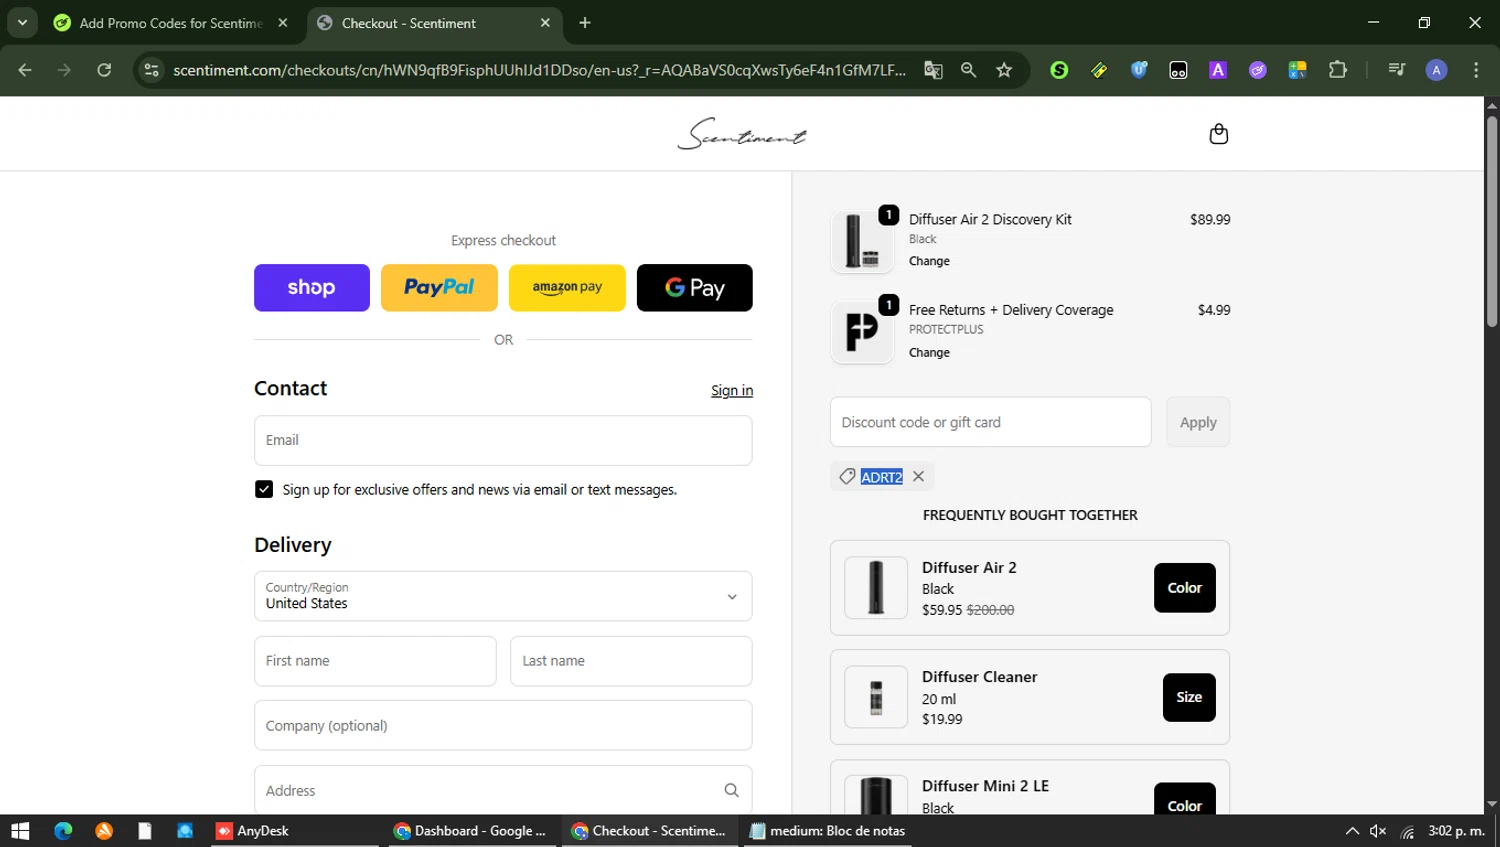The image size is (1500, 847).
Task: Click the browser forward arrow
Action: click(x=64, y=70)
